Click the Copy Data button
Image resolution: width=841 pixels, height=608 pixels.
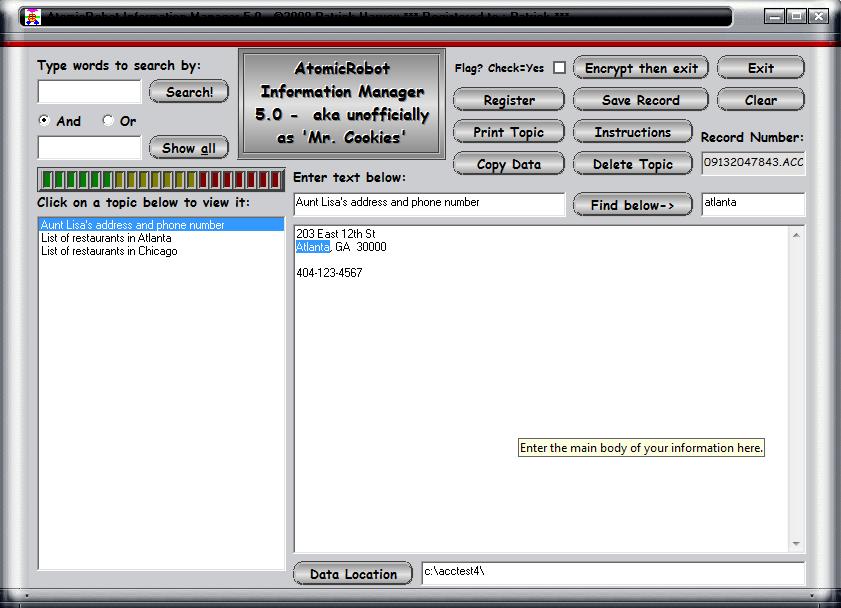pos(508,163)
